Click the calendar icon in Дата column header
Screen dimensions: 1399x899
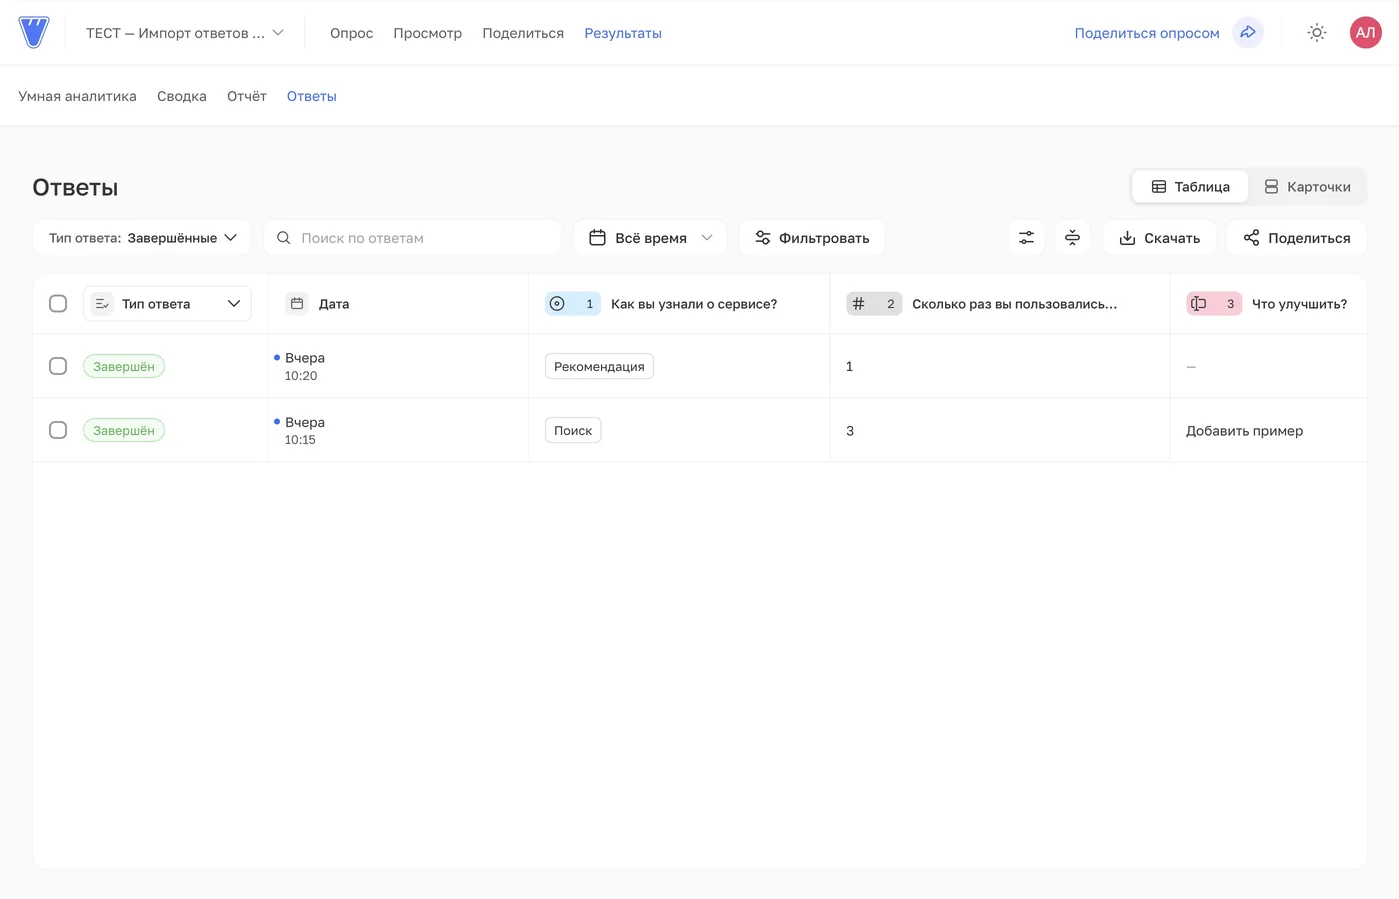[x=297, y=304]
